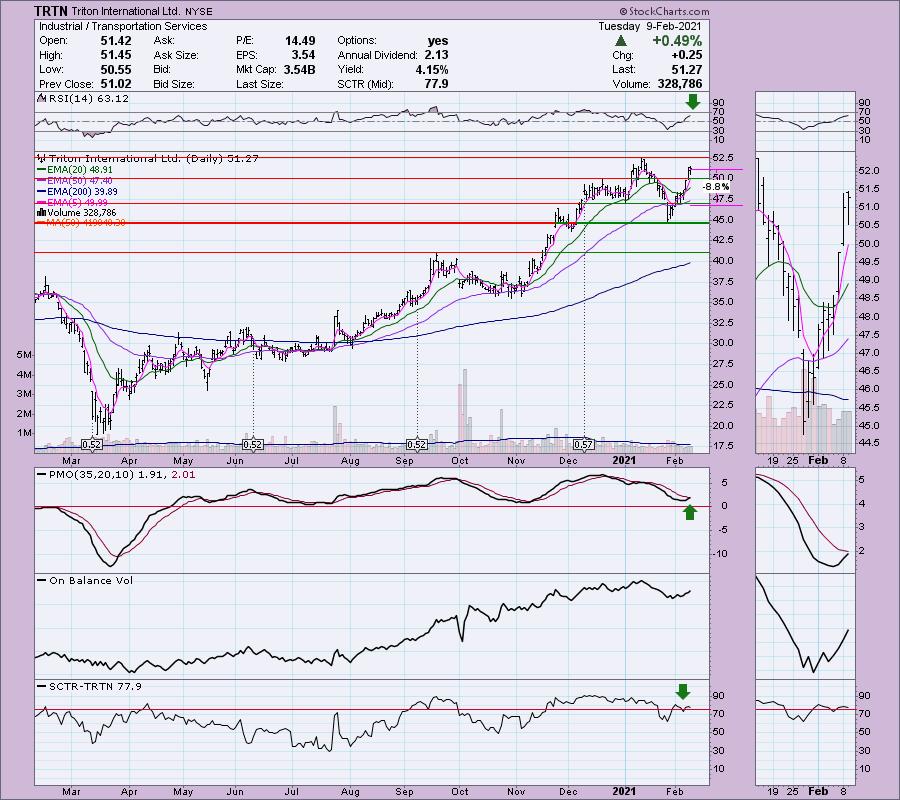Click the Options value yes
This screenshot has width=900, height=800.
[438, 41]
